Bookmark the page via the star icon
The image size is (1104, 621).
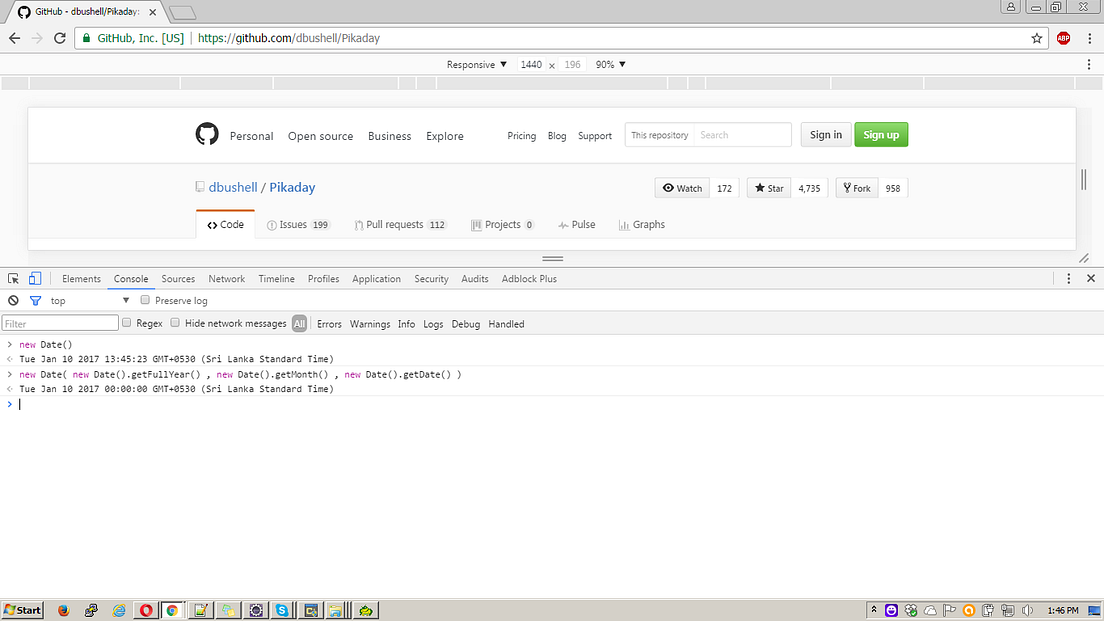point(1038,38)
